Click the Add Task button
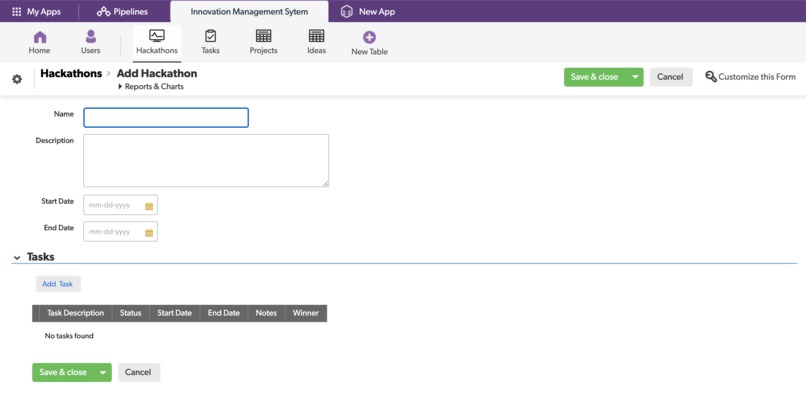The width and height of the screenshot is (806, 394). (58, 284)
